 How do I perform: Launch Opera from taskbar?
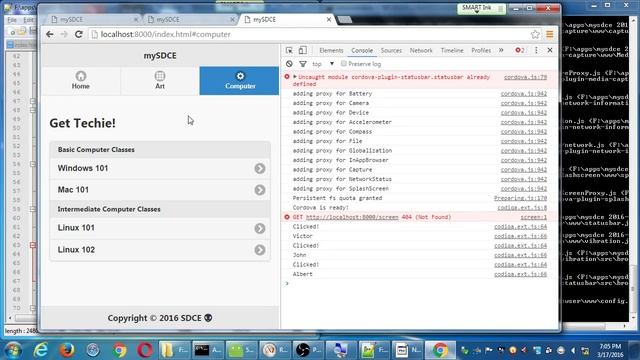[x=145, y=350]
